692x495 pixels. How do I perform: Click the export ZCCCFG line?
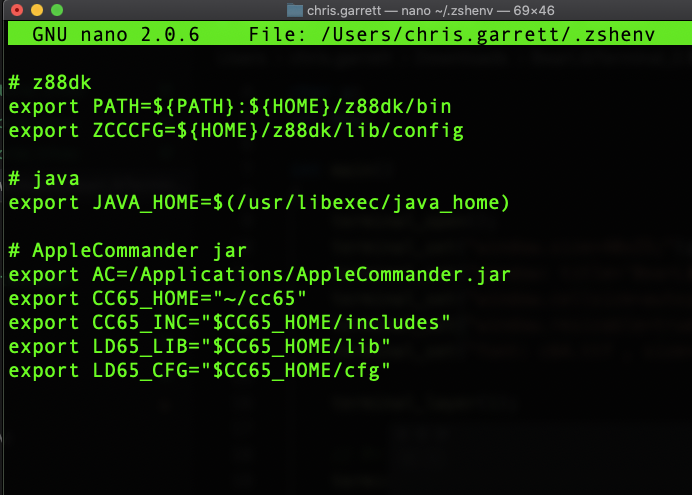[236, 131]
